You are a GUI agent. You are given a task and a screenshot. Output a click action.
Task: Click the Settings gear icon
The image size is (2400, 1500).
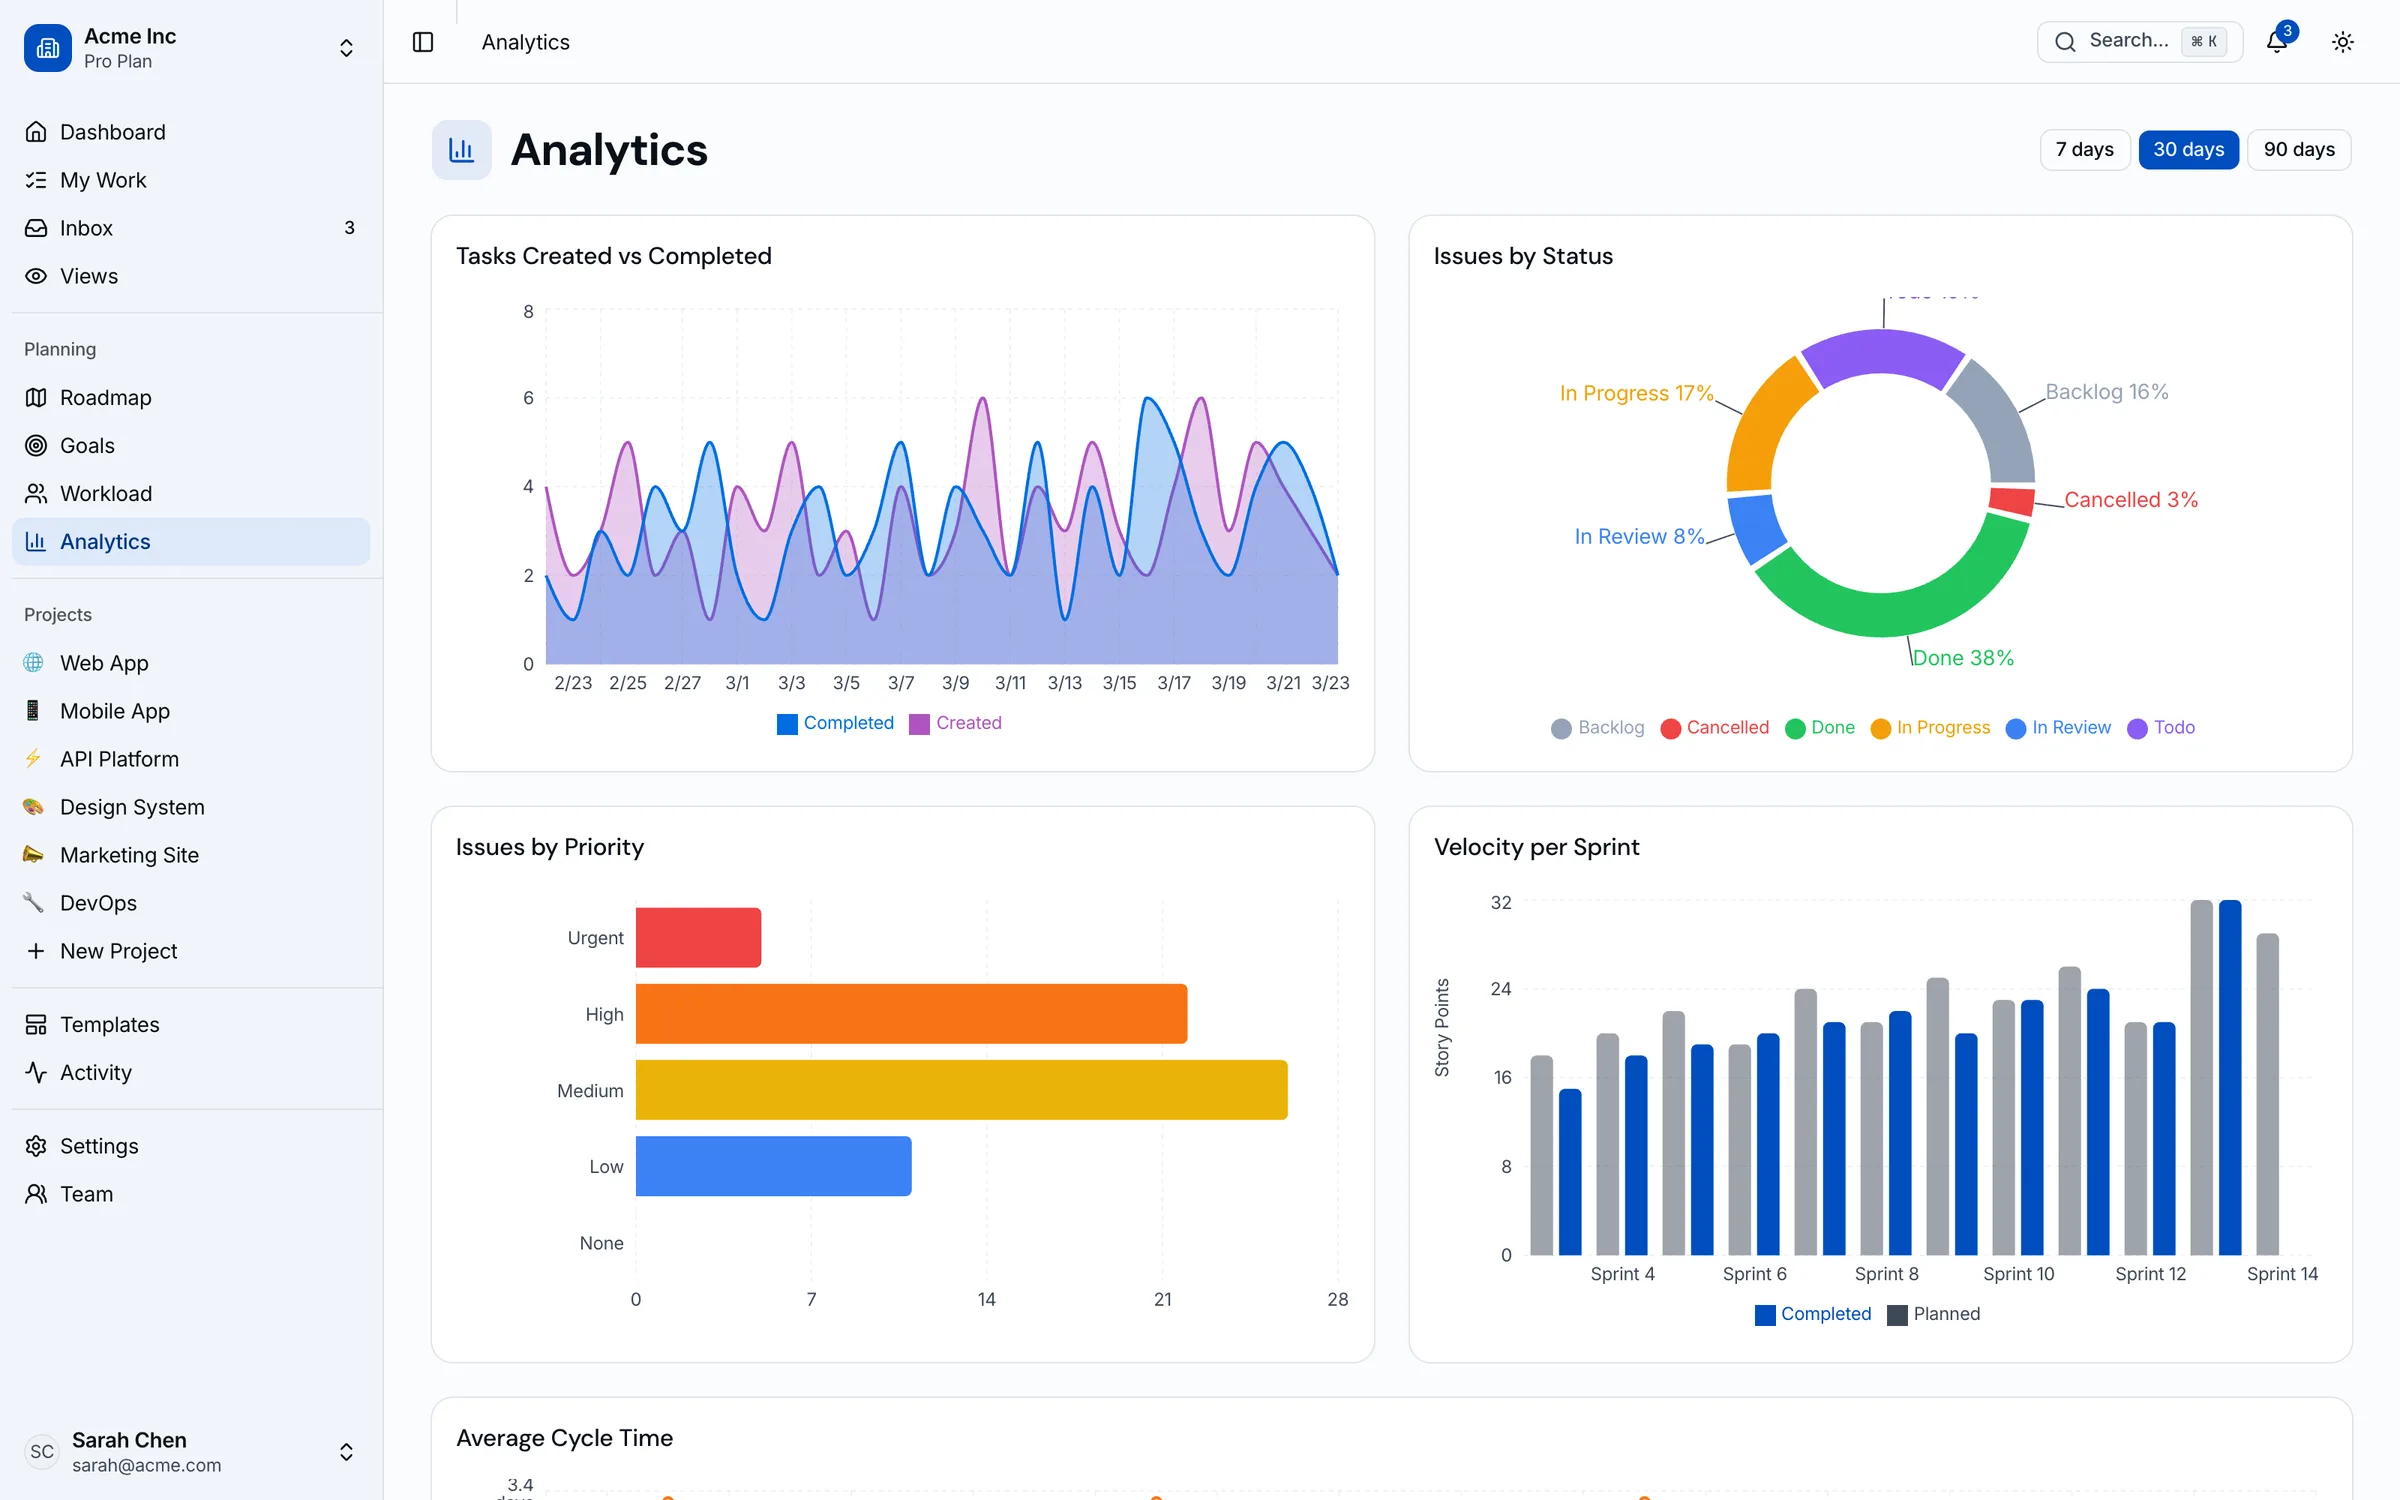(36, 1146)
